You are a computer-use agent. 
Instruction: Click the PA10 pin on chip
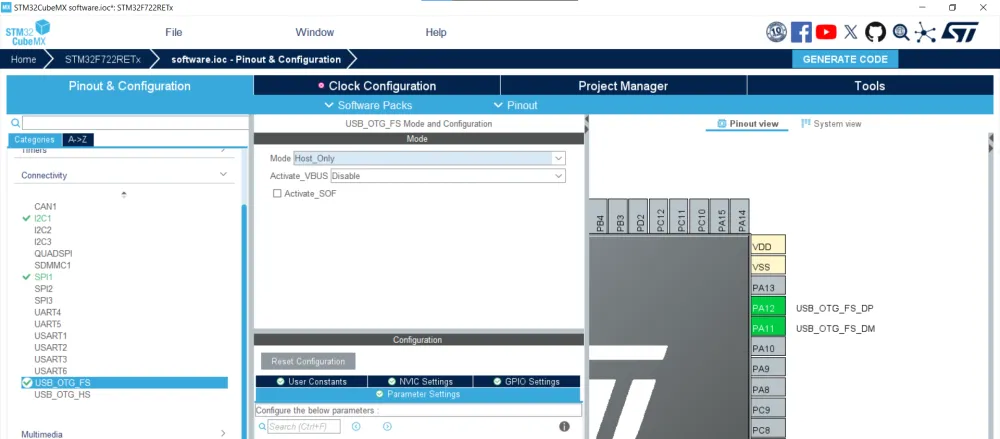pyautogui.click(x=768, y=348)
